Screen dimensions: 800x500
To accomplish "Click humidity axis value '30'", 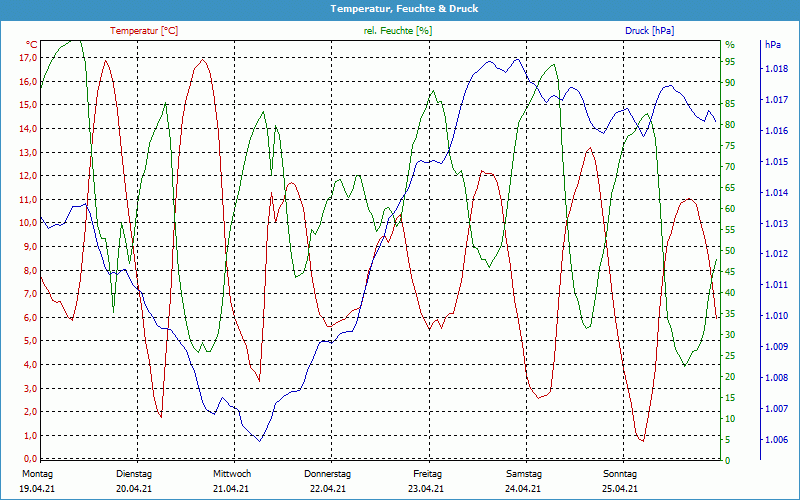I will click(730, 335).
